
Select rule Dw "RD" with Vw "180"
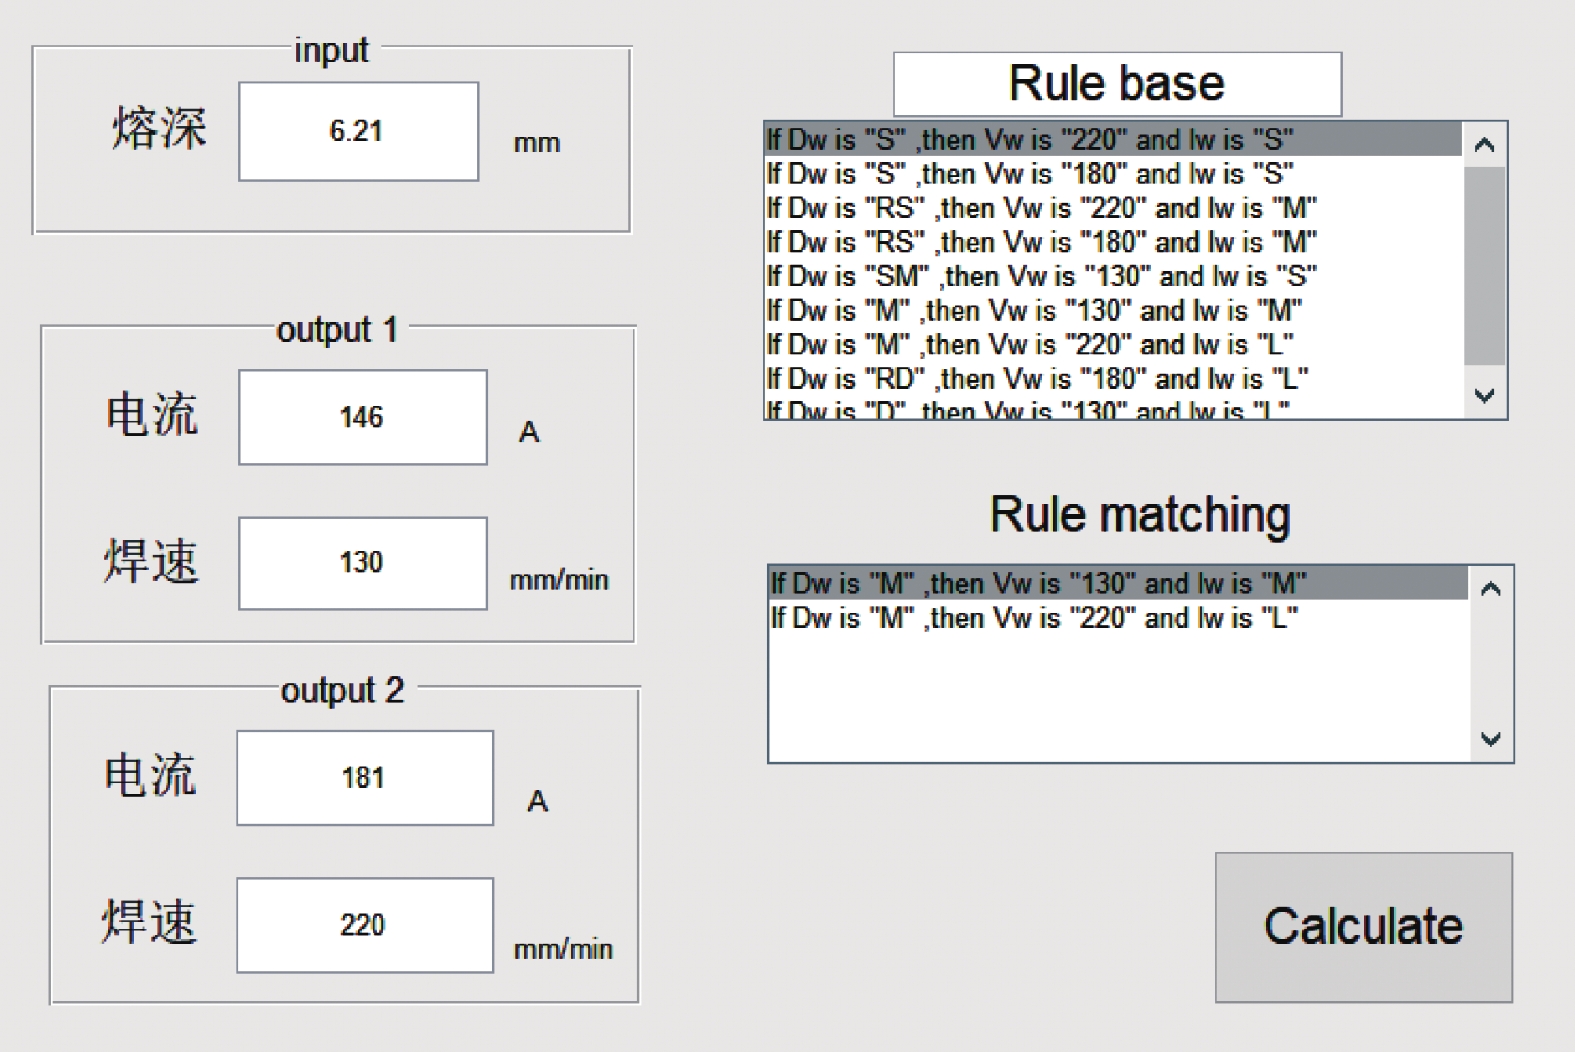point(1036,379)
